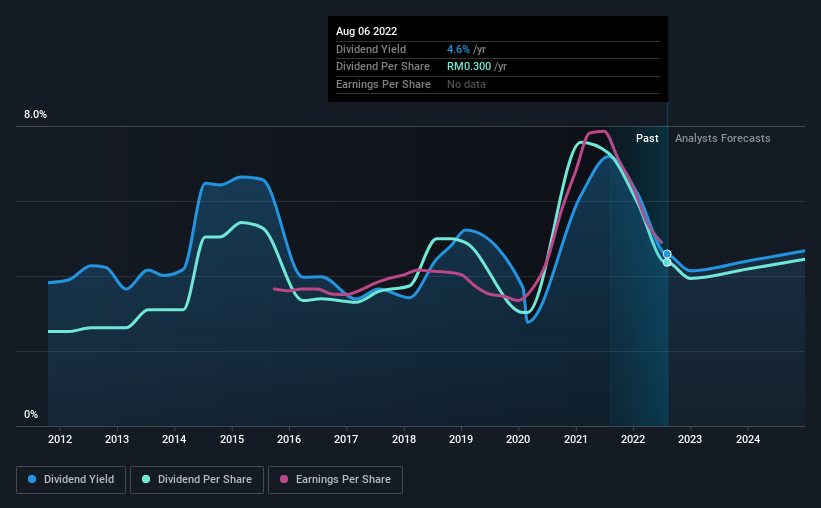Toggle the Dividend Per Share legend button
This screenshot has height=508, width=821.
(x=197, y=480)
